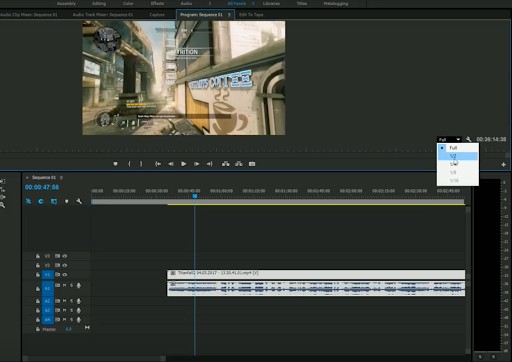Click the Add Marker button in Program monitor
Viewport: 512px width, 362px height.
coord(115,164)
